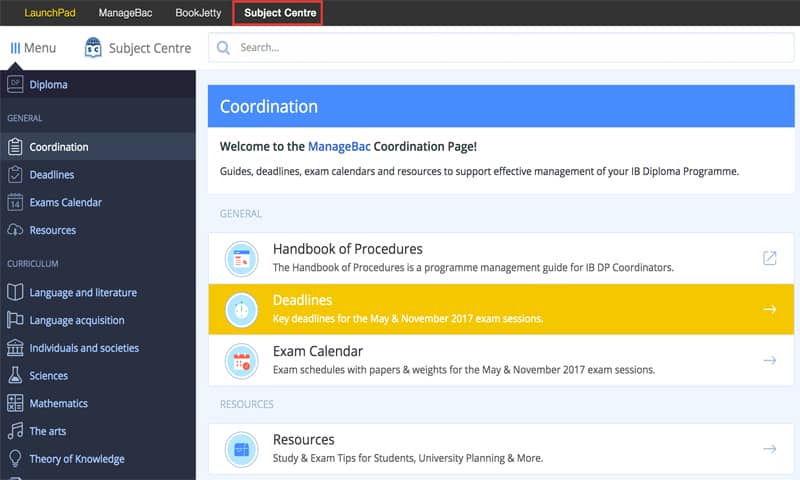
Task: Click the search magnifier icon
Action: [x=223, y=47]
